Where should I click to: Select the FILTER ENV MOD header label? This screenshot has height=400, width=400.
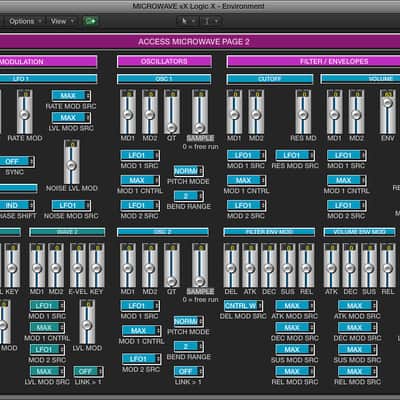point(269,232)
